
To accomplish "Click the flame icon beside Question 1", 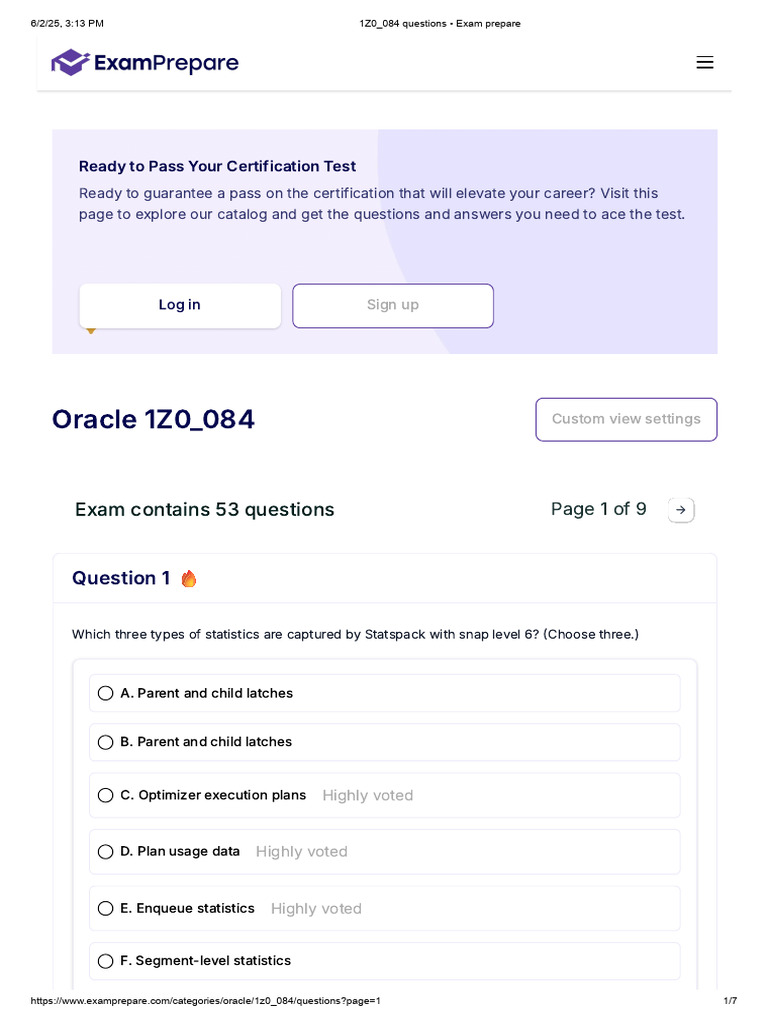I will (189, 579).
